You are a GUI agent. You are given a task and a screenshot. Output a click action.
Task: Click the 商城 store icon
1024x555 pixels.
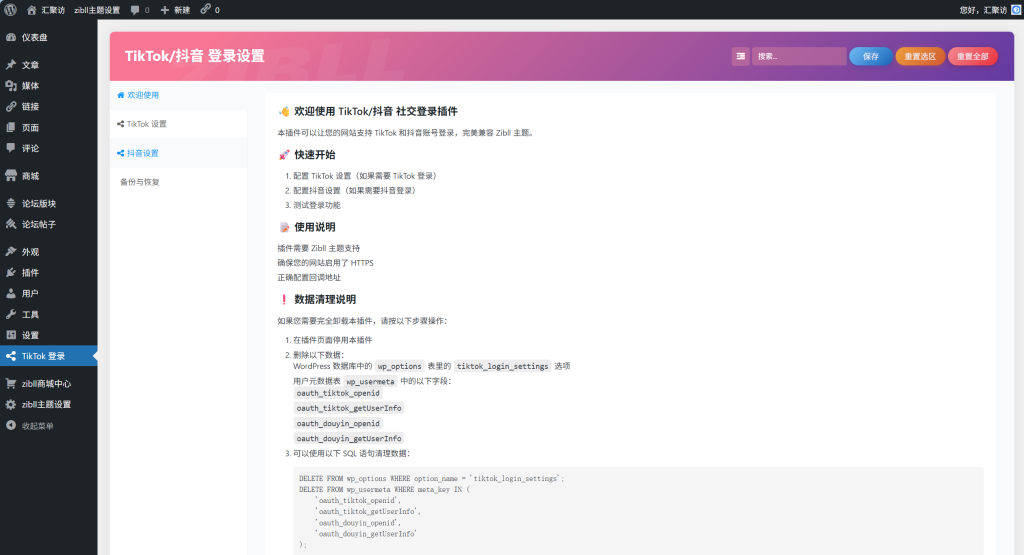click(x=11, y=176)
